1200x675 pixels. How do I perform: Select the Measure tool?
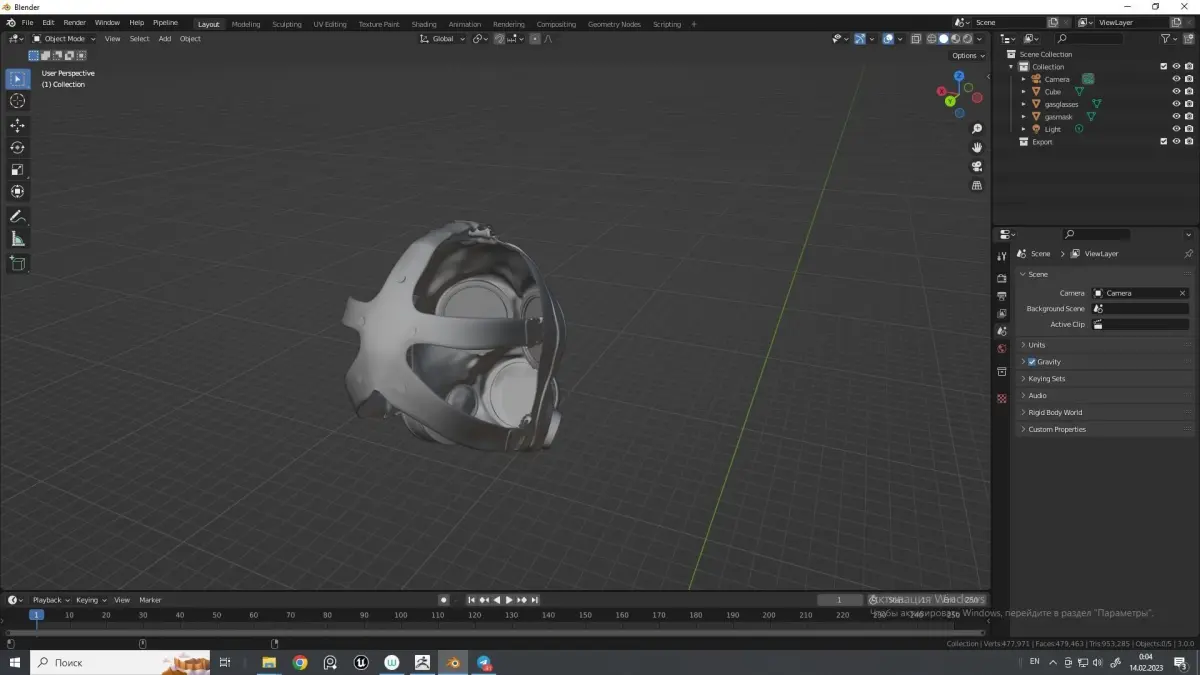17,238
